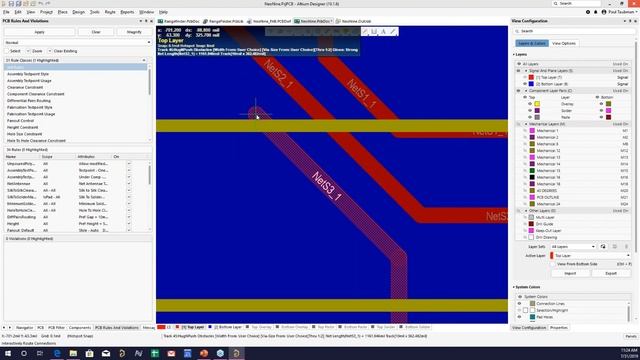Toggle visibility of Bottom Layer
The image size is (640, 360).
(x=525, y=84)
